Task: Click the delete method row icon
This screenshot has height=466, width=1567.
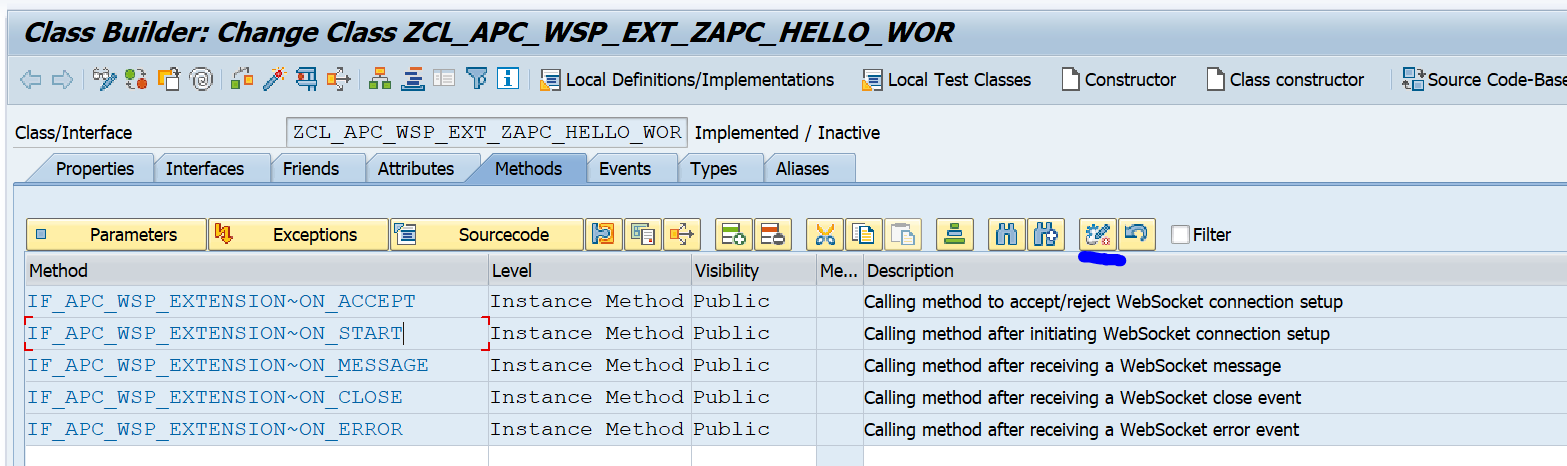Action: (x=772, y=235)
